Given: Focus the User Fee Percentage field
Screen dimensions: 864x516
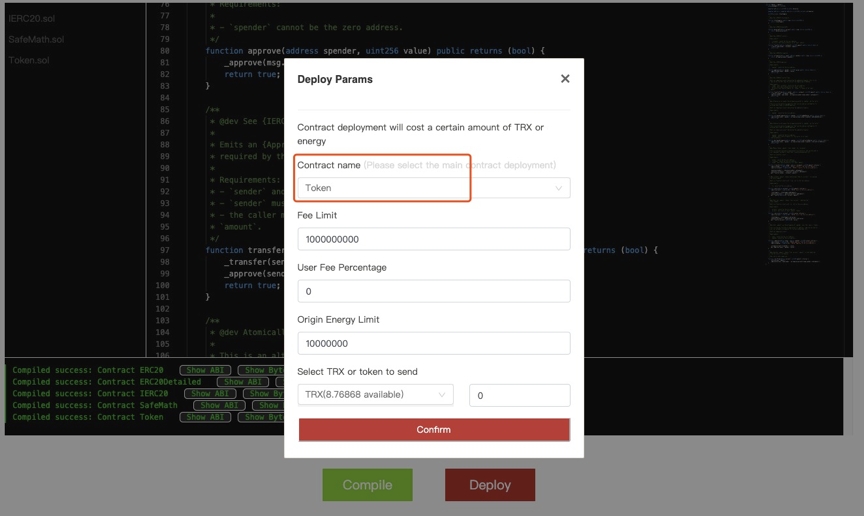Looking at the screenshot, I should click(x=433, y=291).
